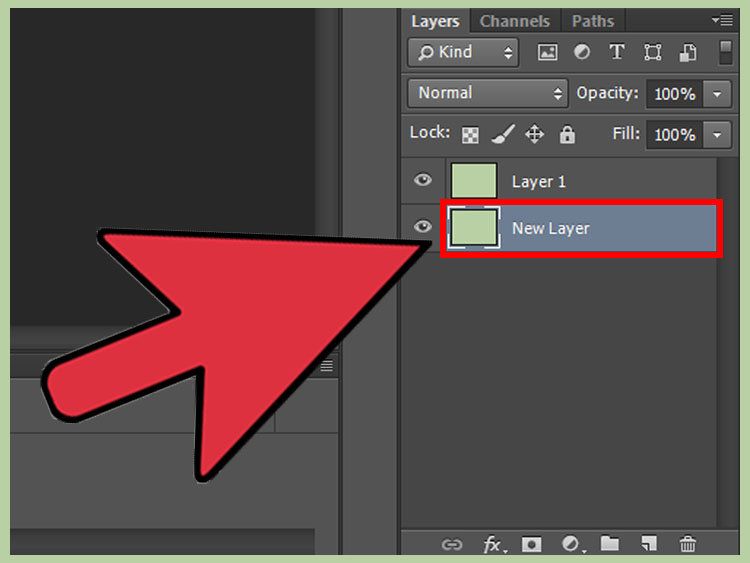This screenshot has height=563, width=750.
Task: Select the New Layer name text
Action: tap(551, 229)
